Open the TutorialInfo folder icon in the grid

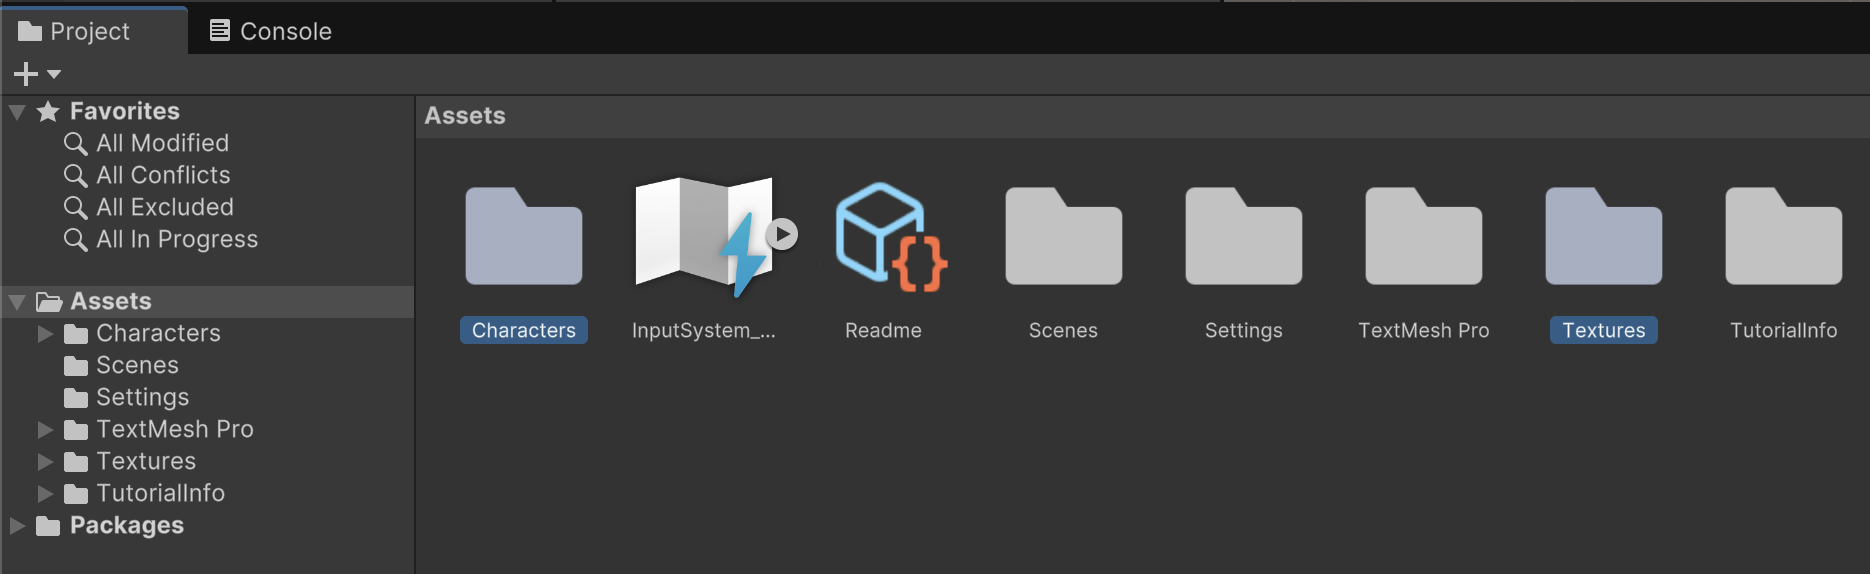1783,238
